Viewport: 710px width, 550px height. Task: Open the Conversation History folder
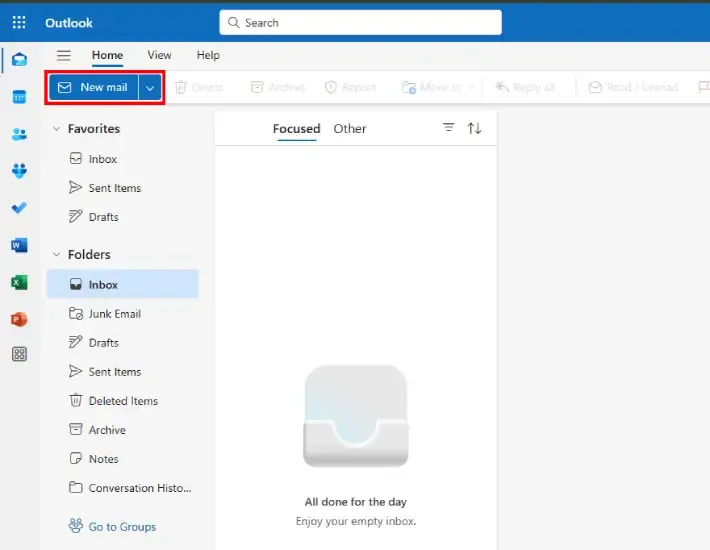122,488
